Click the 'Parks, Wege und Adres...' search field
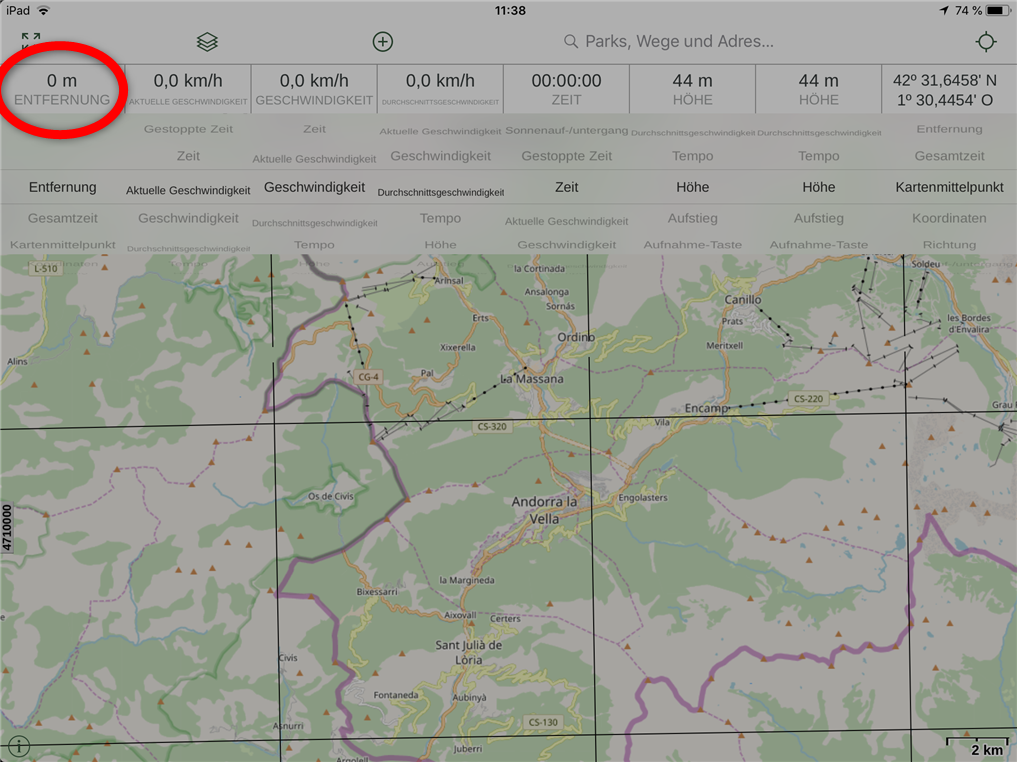The width and height of the screenshot is (1017, 762). click(x=680, y=41)
